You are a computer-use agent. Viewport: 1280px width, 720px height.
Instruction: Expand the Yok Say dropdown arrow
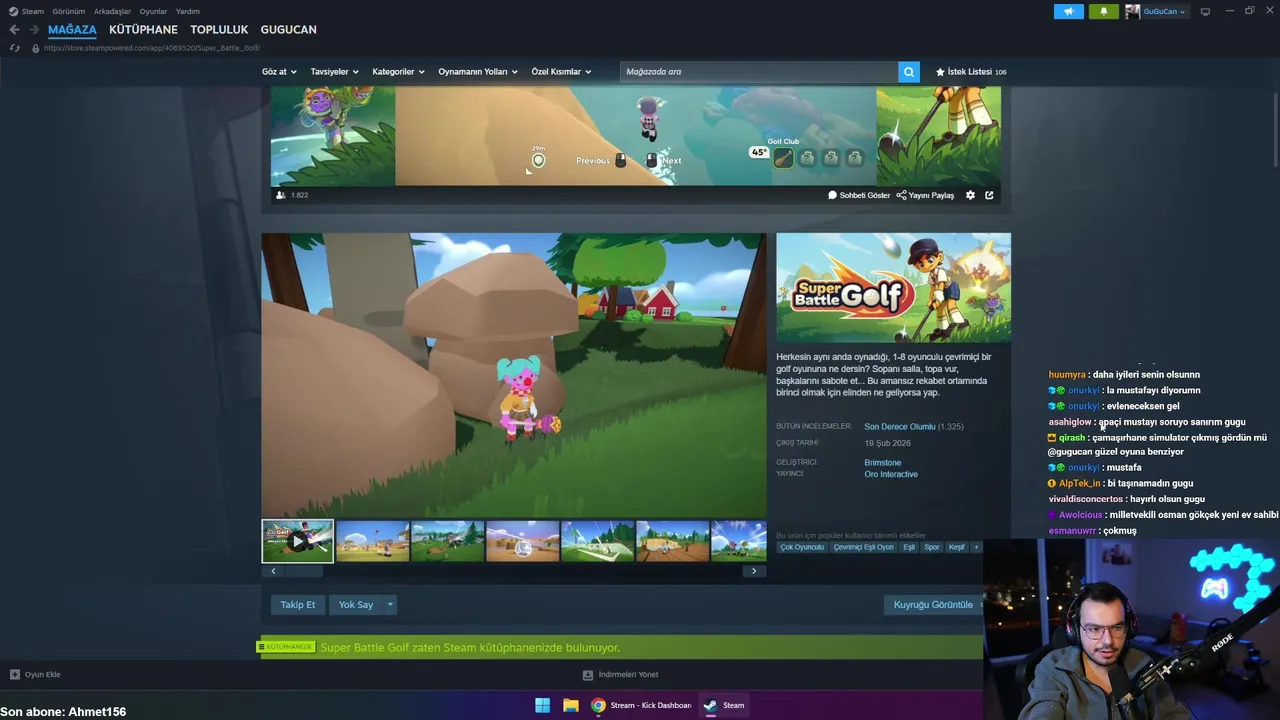click(x=390, y=604)
